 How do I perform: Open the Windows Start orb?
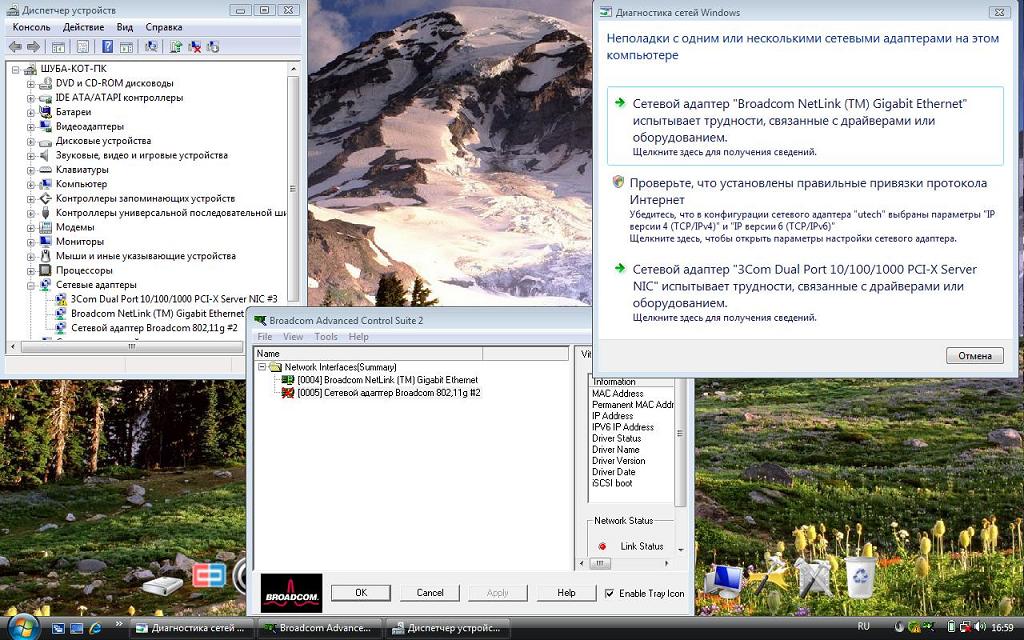(24, 627)
